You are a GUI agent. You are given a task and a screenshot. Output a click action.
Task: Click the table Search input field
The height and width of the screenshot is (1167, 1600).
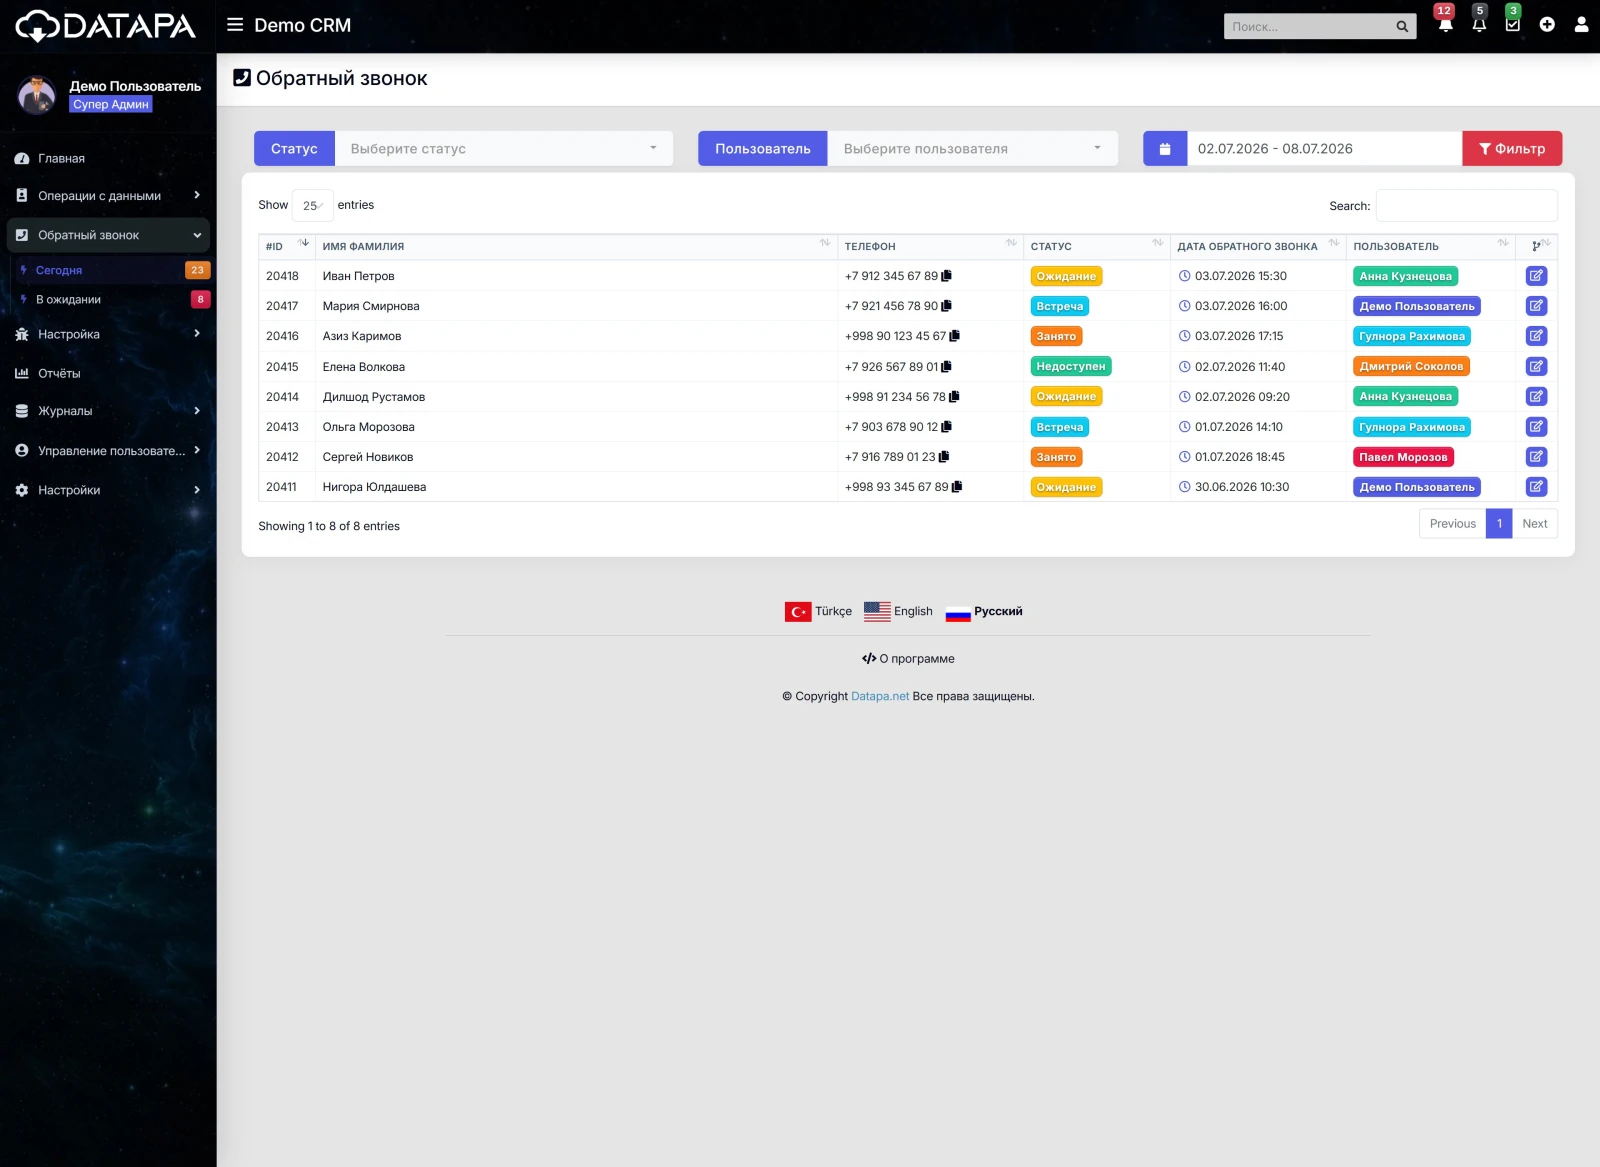pyautogui.click(x=1466, y=206)
